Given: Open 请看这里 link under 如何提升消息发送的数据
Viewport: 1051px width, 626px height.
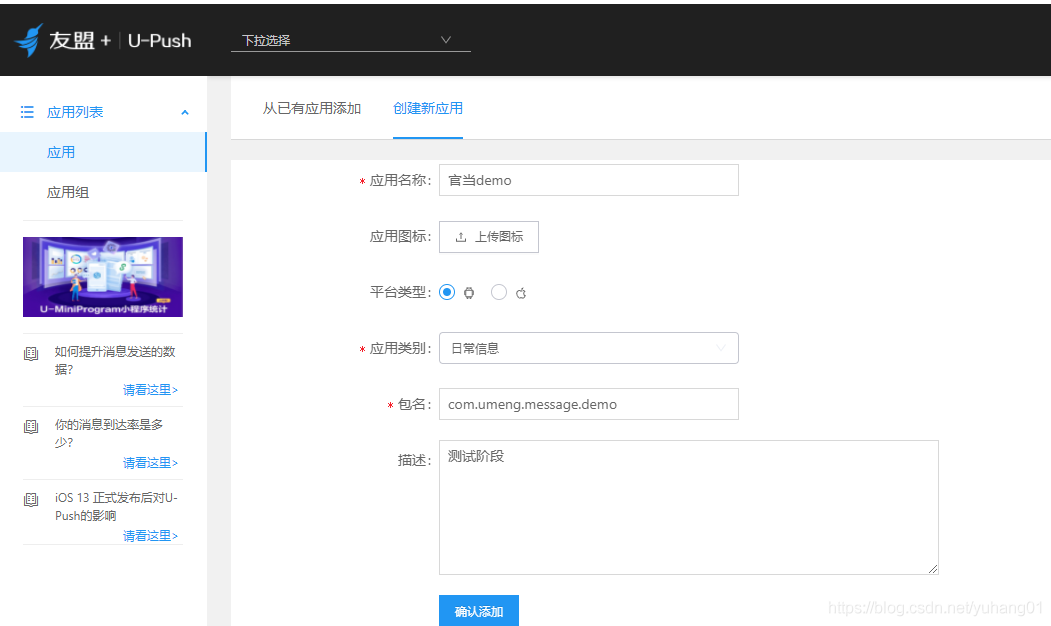Looking at the screenshot, I should point(150,390).
